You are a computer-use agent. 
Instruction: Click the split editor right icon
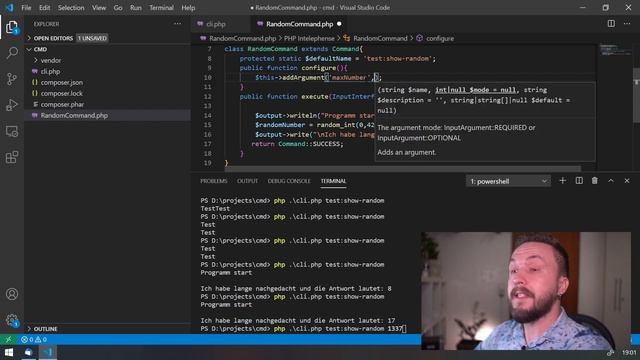click(611, 24)
